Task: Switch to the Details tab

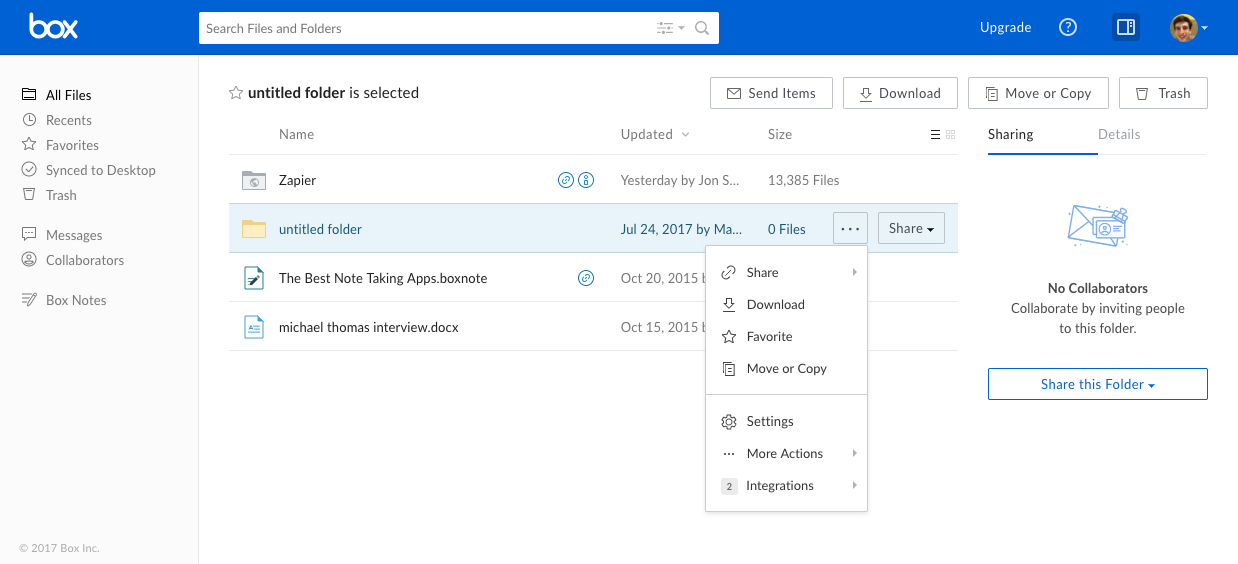Action: tap(1119, 134)
